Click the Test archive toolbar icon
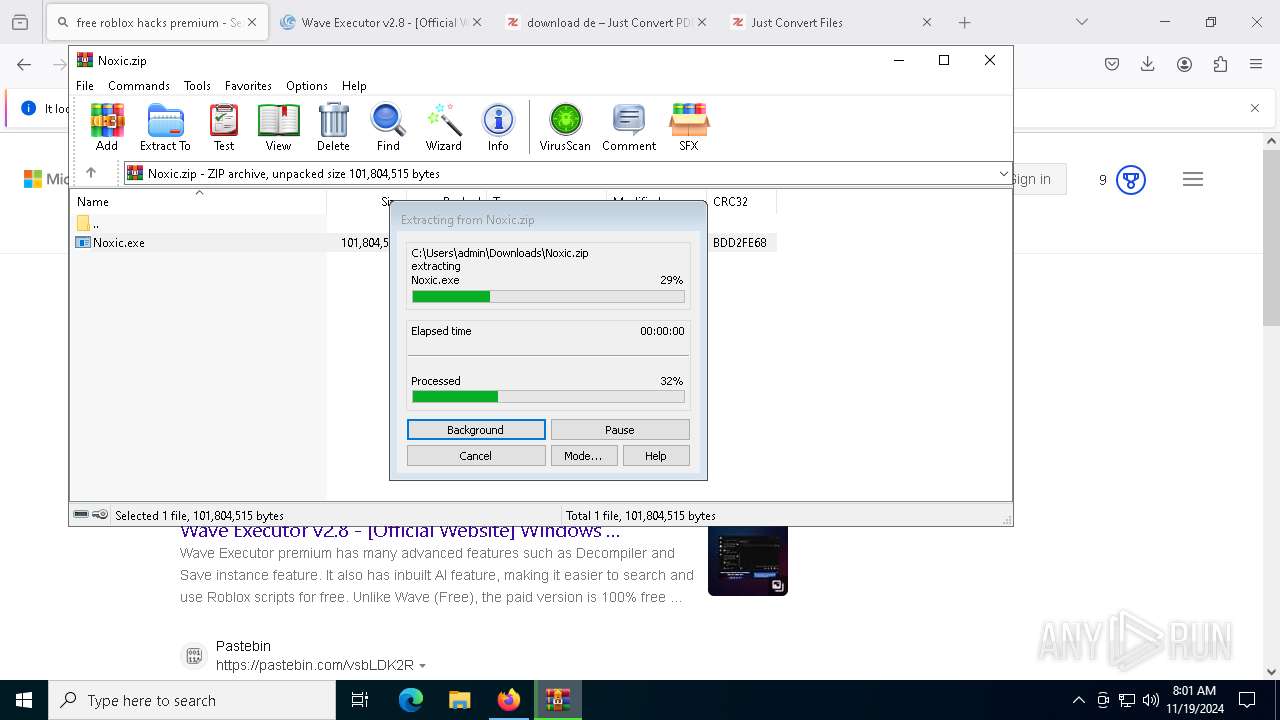The height and width of the screenshot is (720, 1280). pos(224,127)
